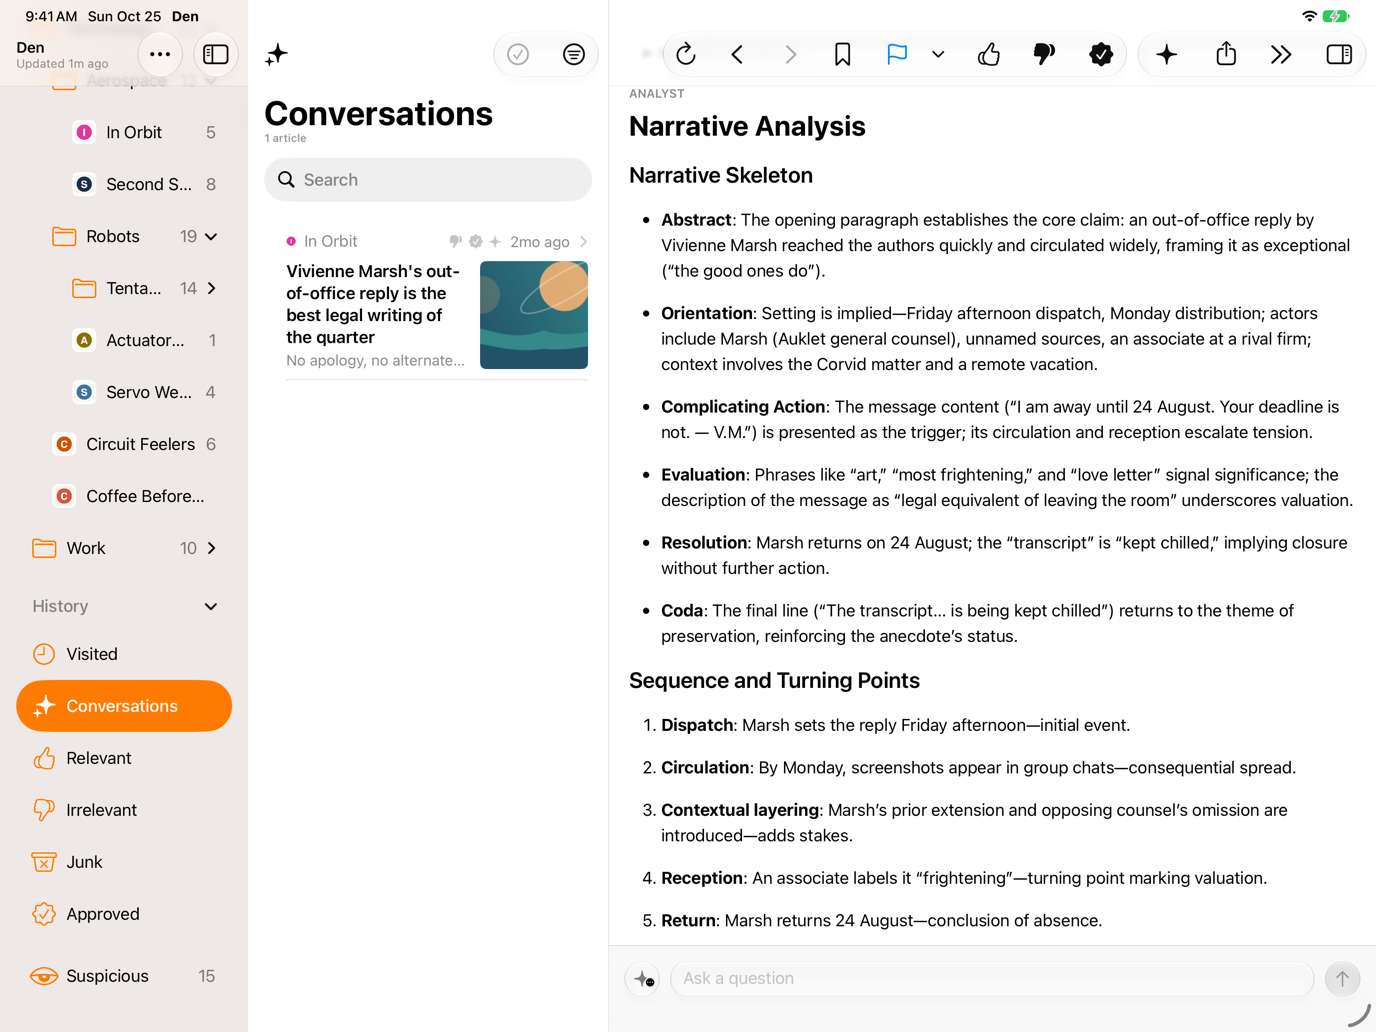
Task: Show more toolbar items double chevron
Action: click(x=1281, y=54)
